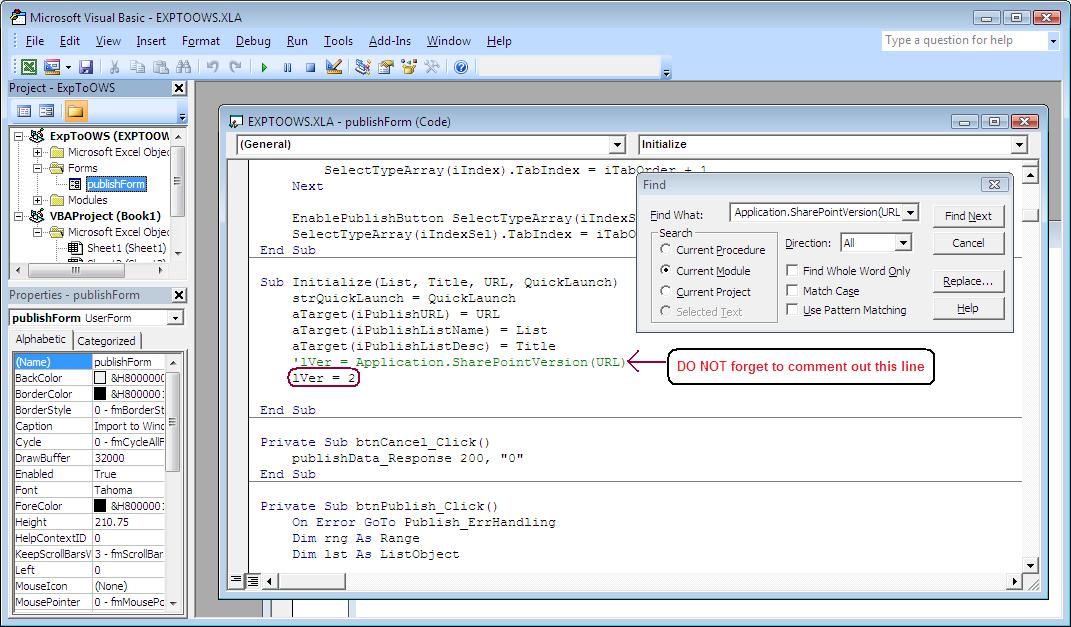Click Help button in Find dialog
Image resolution: width=1071 pixels, height=627 pixels.
(968, 308)
